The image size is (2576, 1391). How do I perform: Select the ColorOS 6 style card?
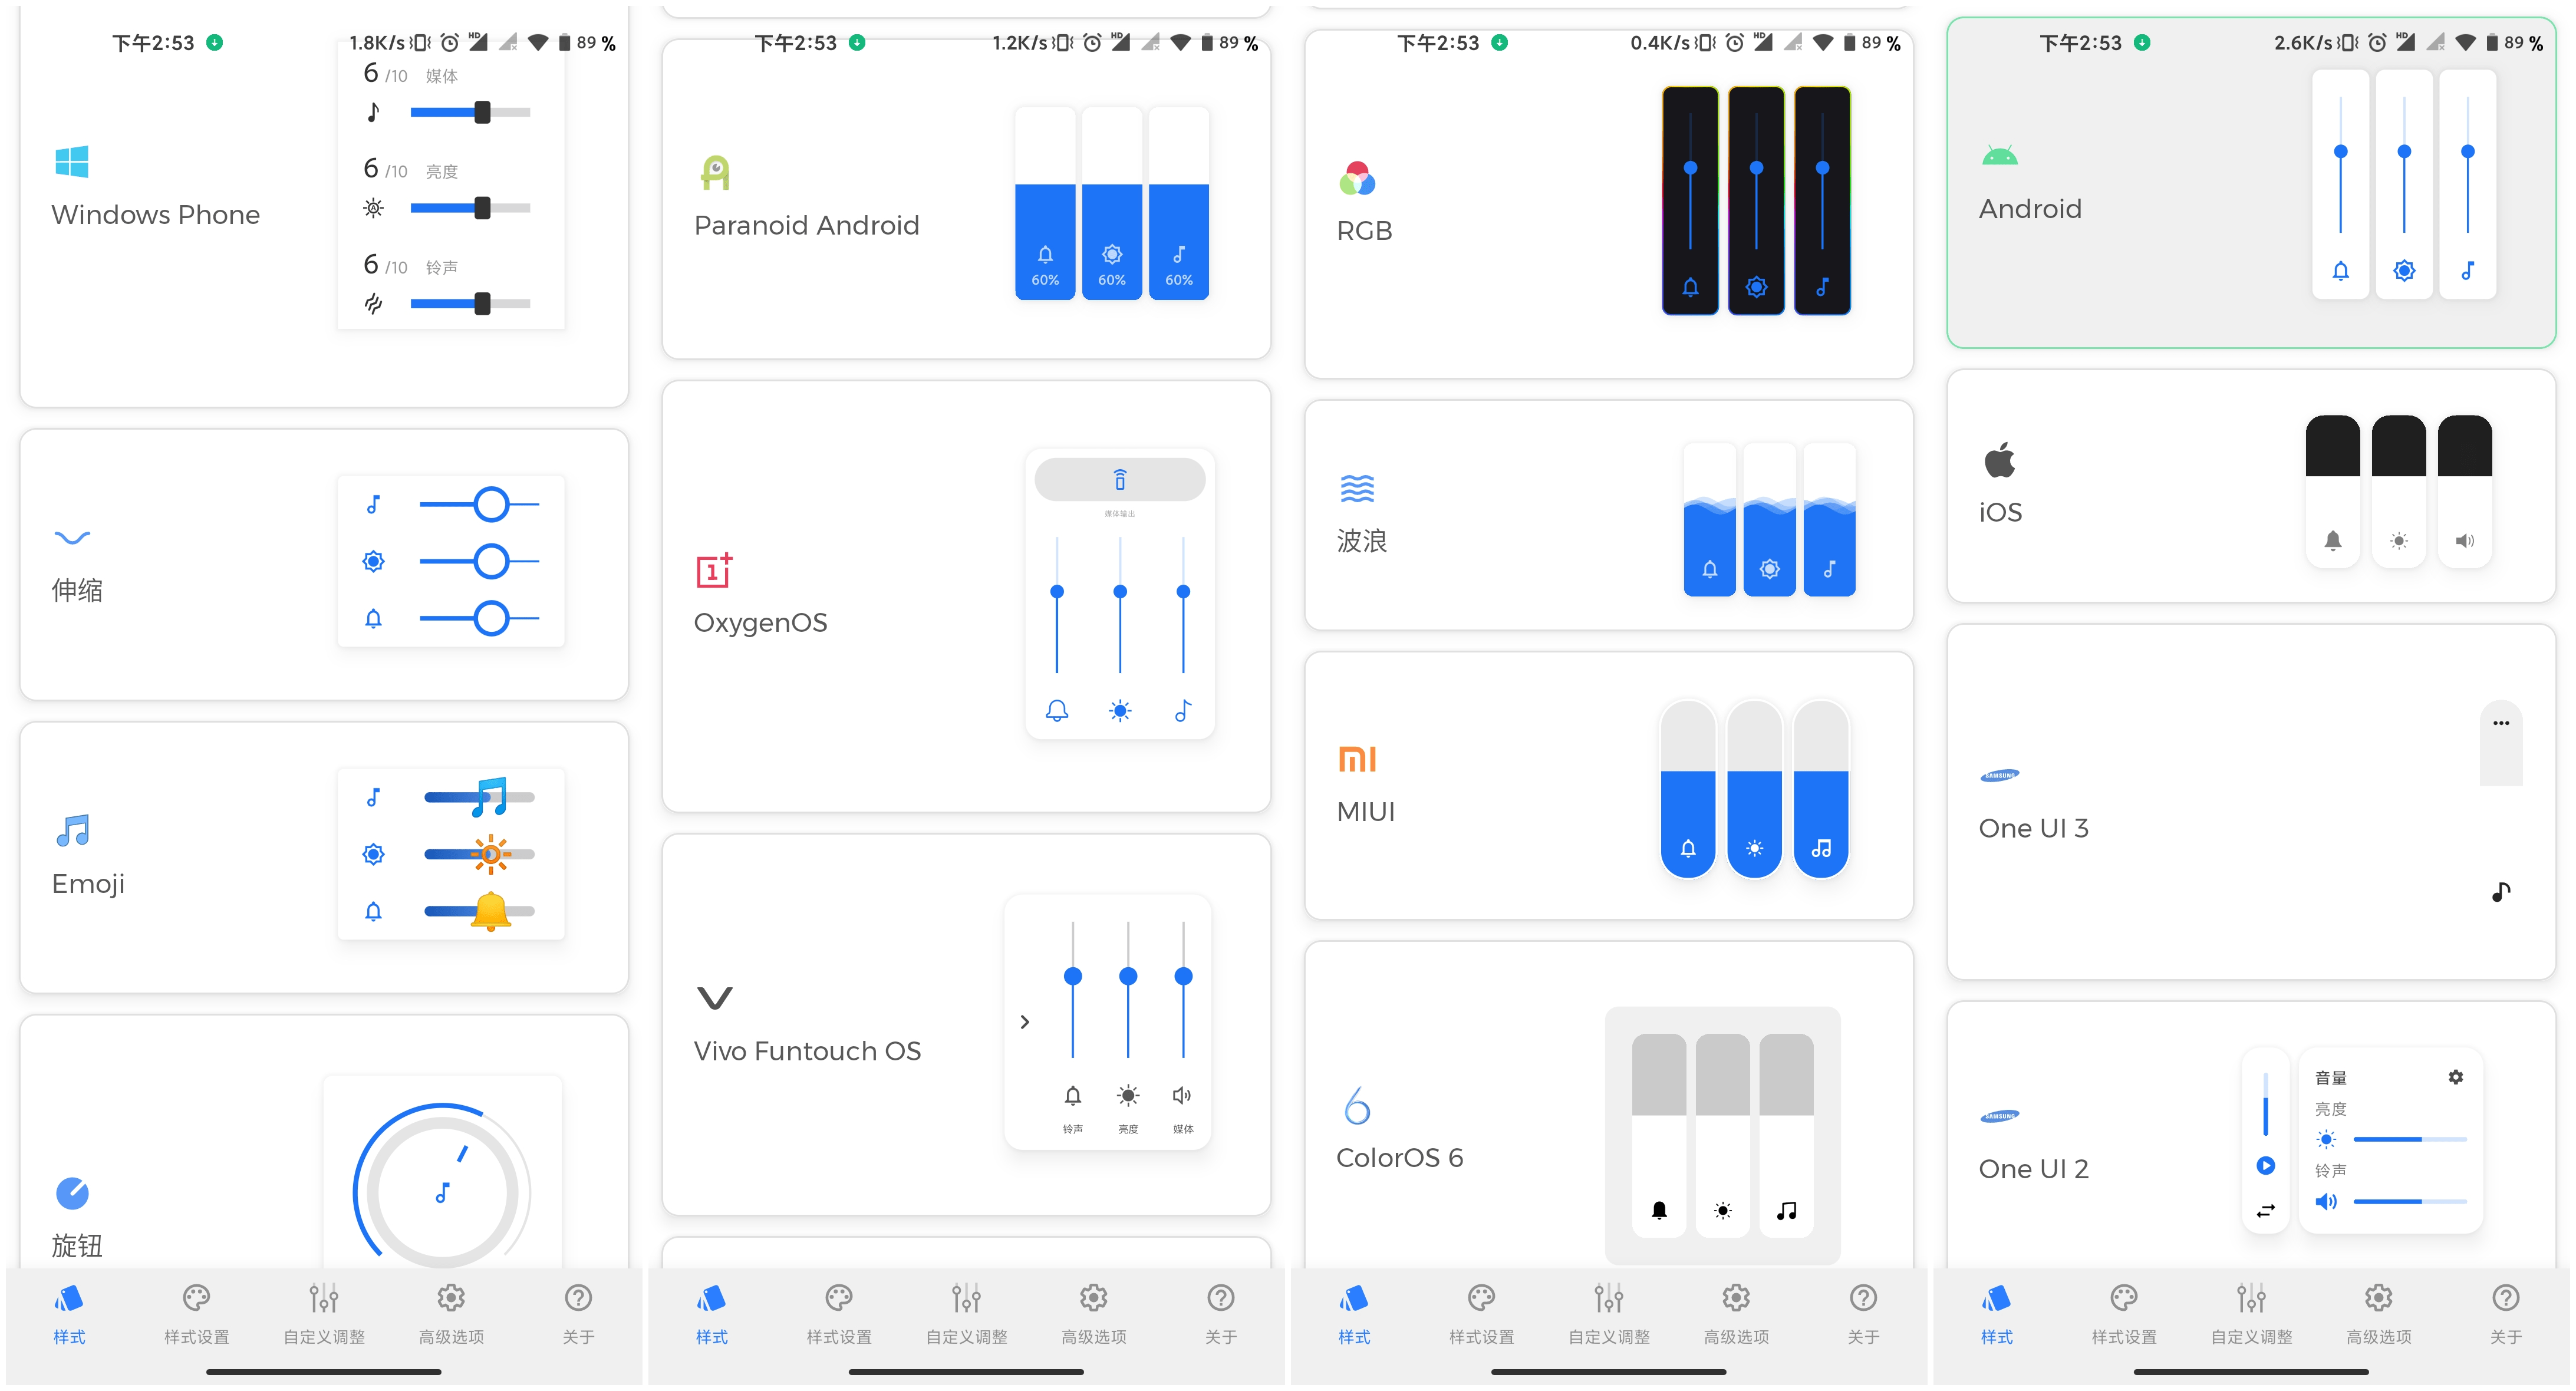(1609, 1105)
